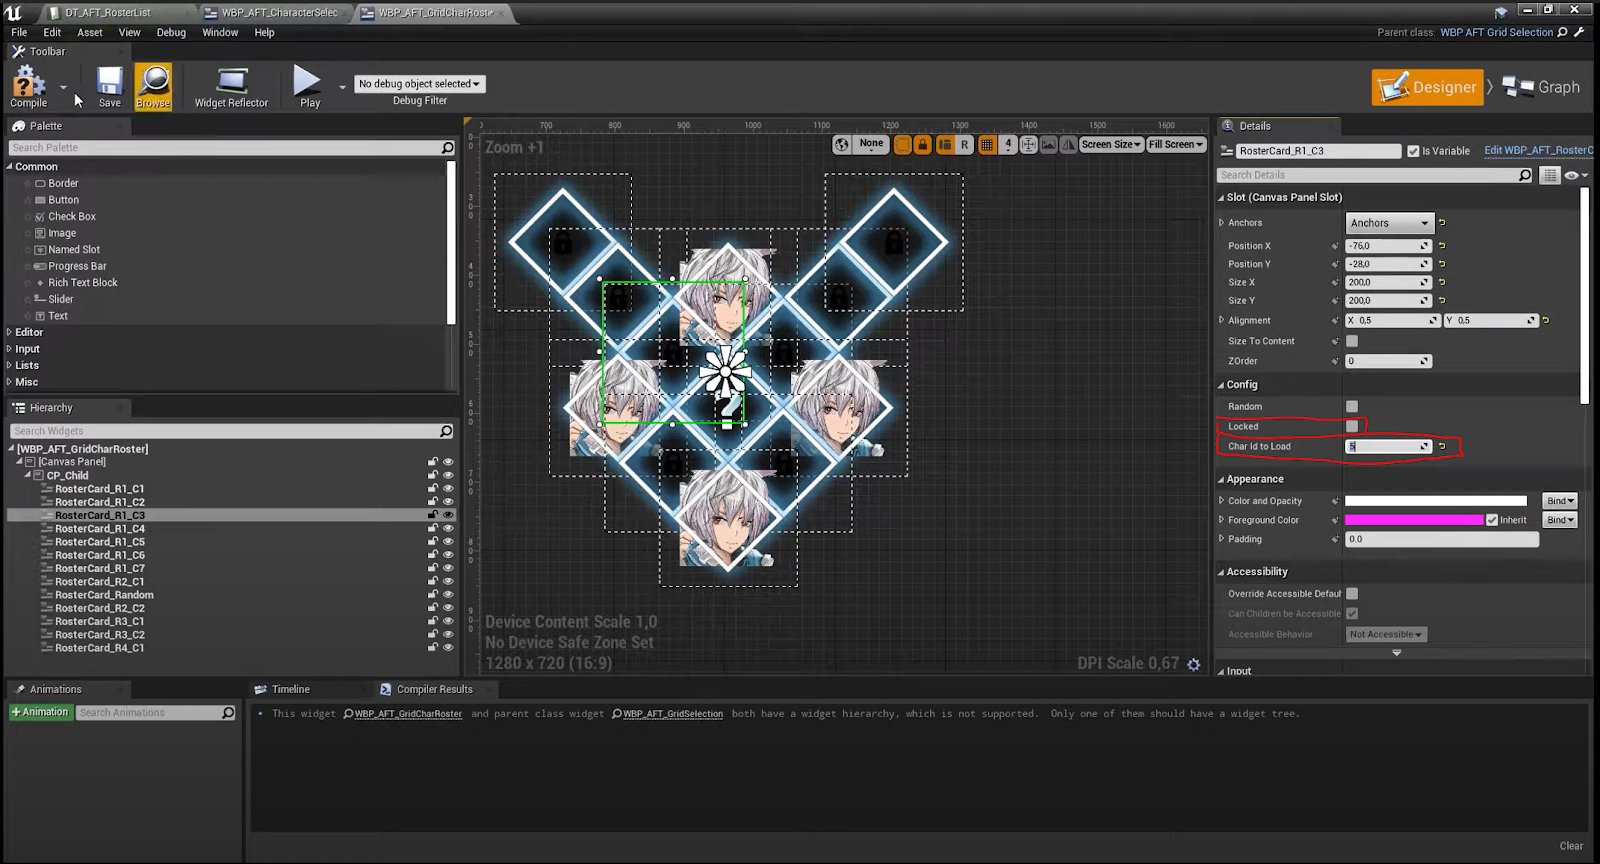The height and width of the screenshot is (864, 1600).
Task: Click the magenta Foreground Color swatch
Action: (x=1413, y=520)
